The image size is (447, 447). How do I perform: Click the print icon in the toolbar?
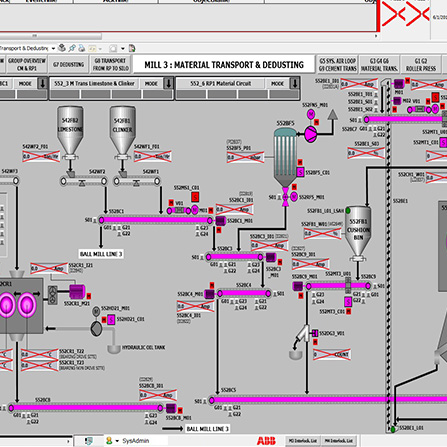click(x=82, y=48)
